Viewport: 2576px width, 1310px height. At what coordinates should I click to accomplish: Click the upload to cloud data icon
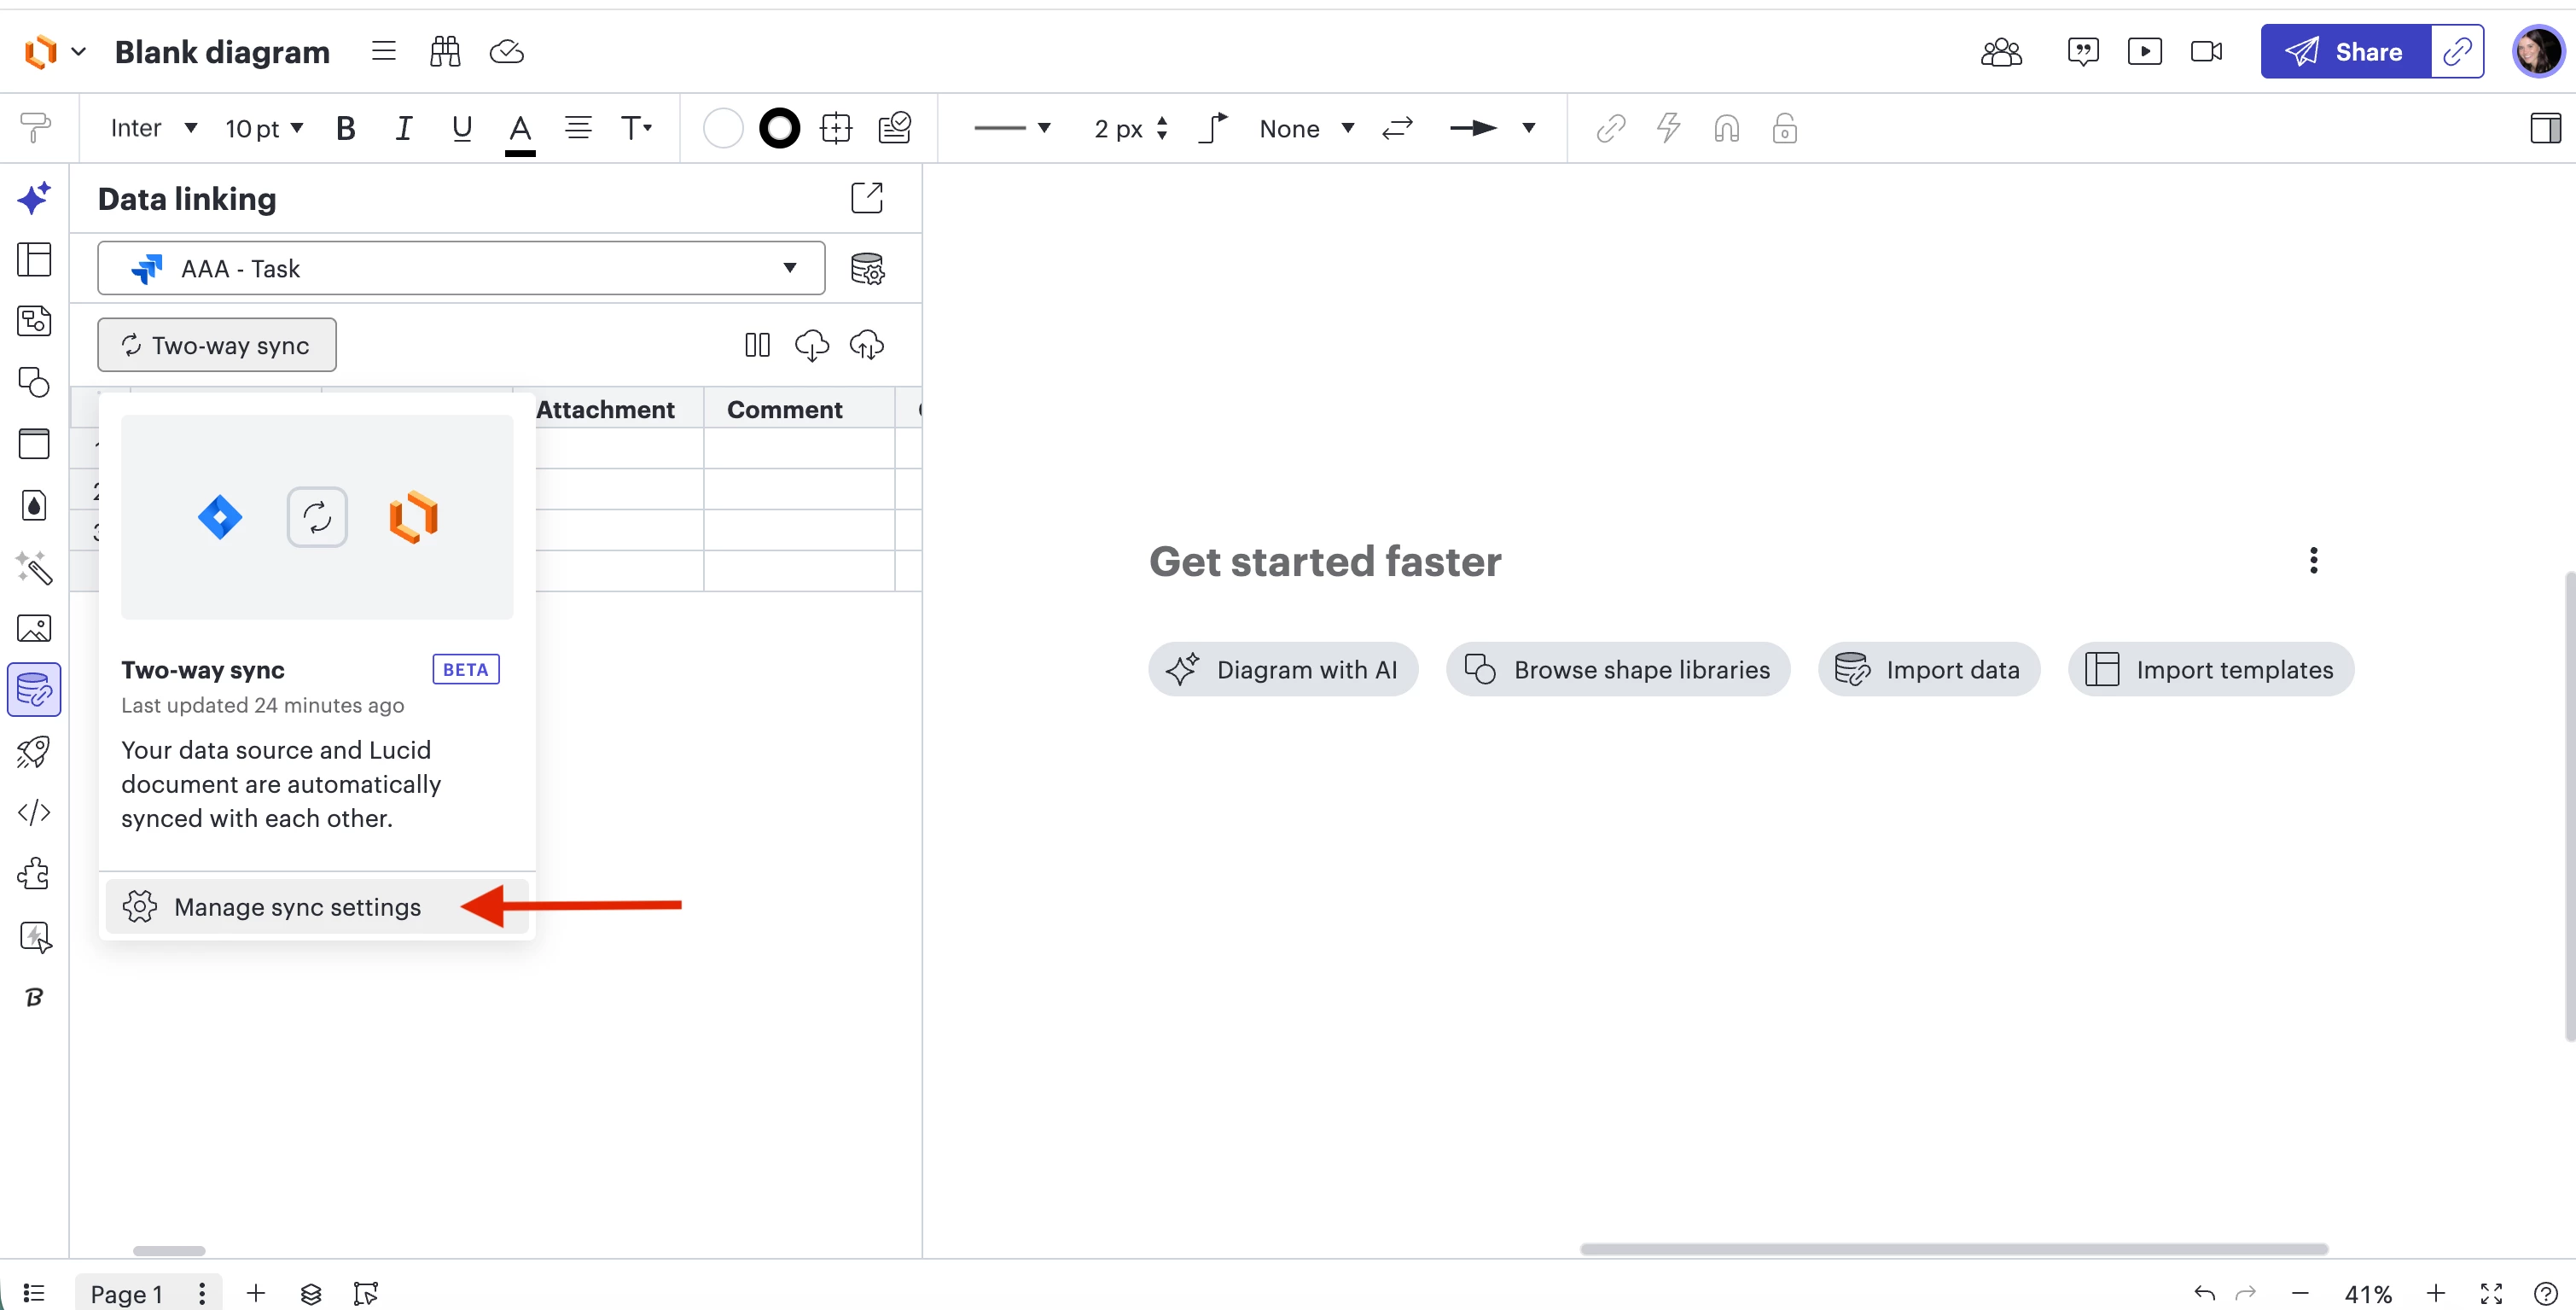[866, 345]
